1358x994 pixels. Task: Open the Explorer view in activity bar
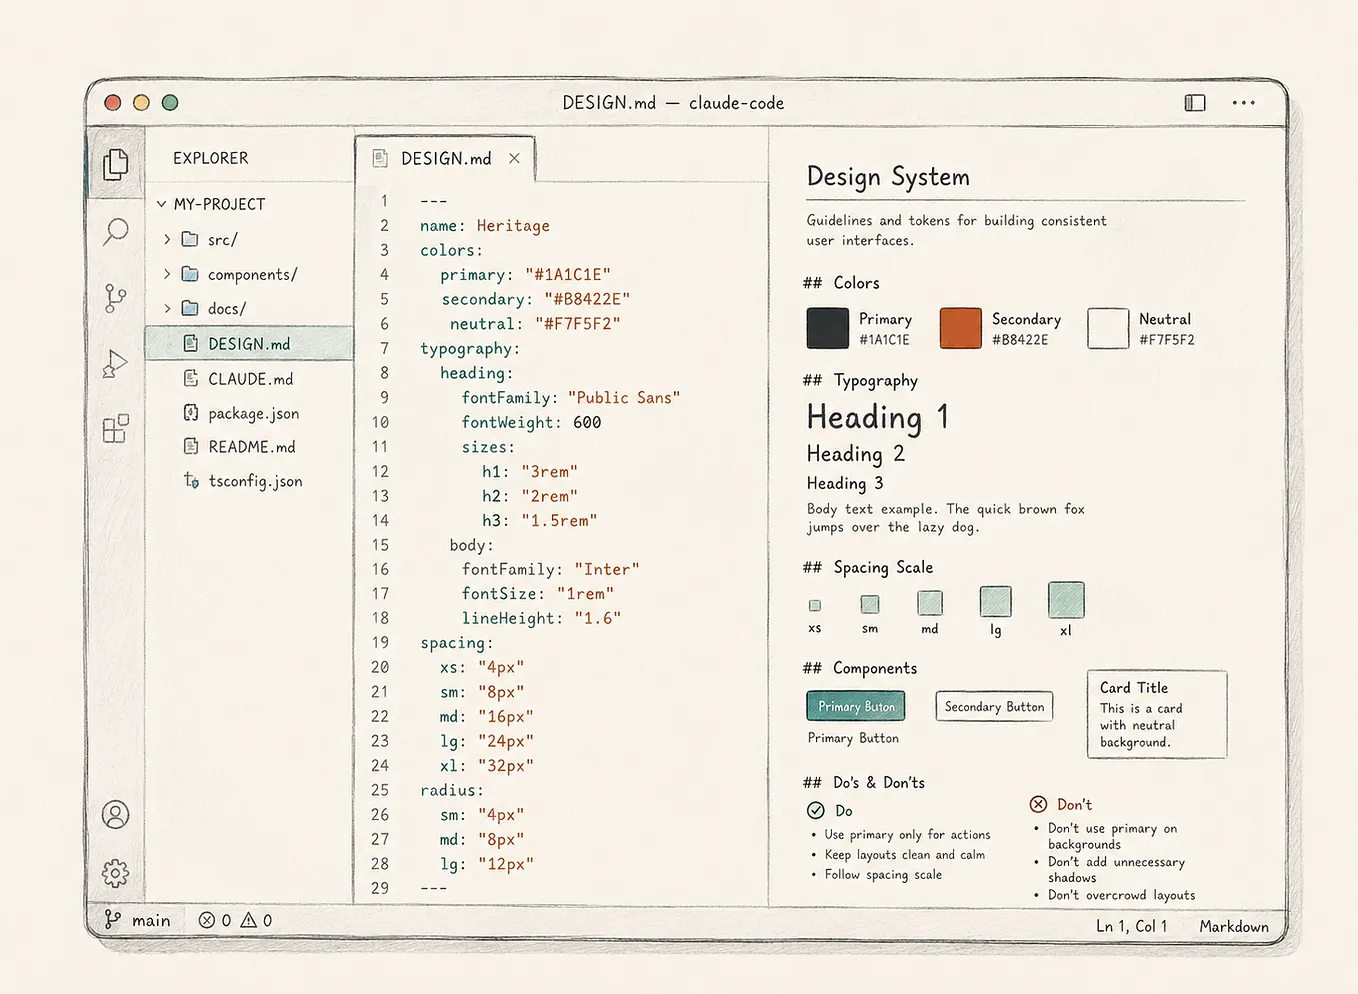point(116,163)
